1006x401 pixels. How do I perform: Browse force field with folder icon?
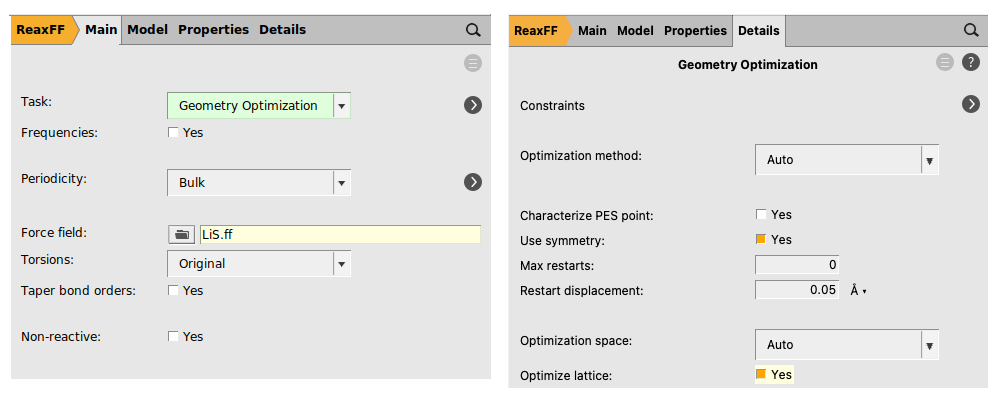click(x=182, y=234)
